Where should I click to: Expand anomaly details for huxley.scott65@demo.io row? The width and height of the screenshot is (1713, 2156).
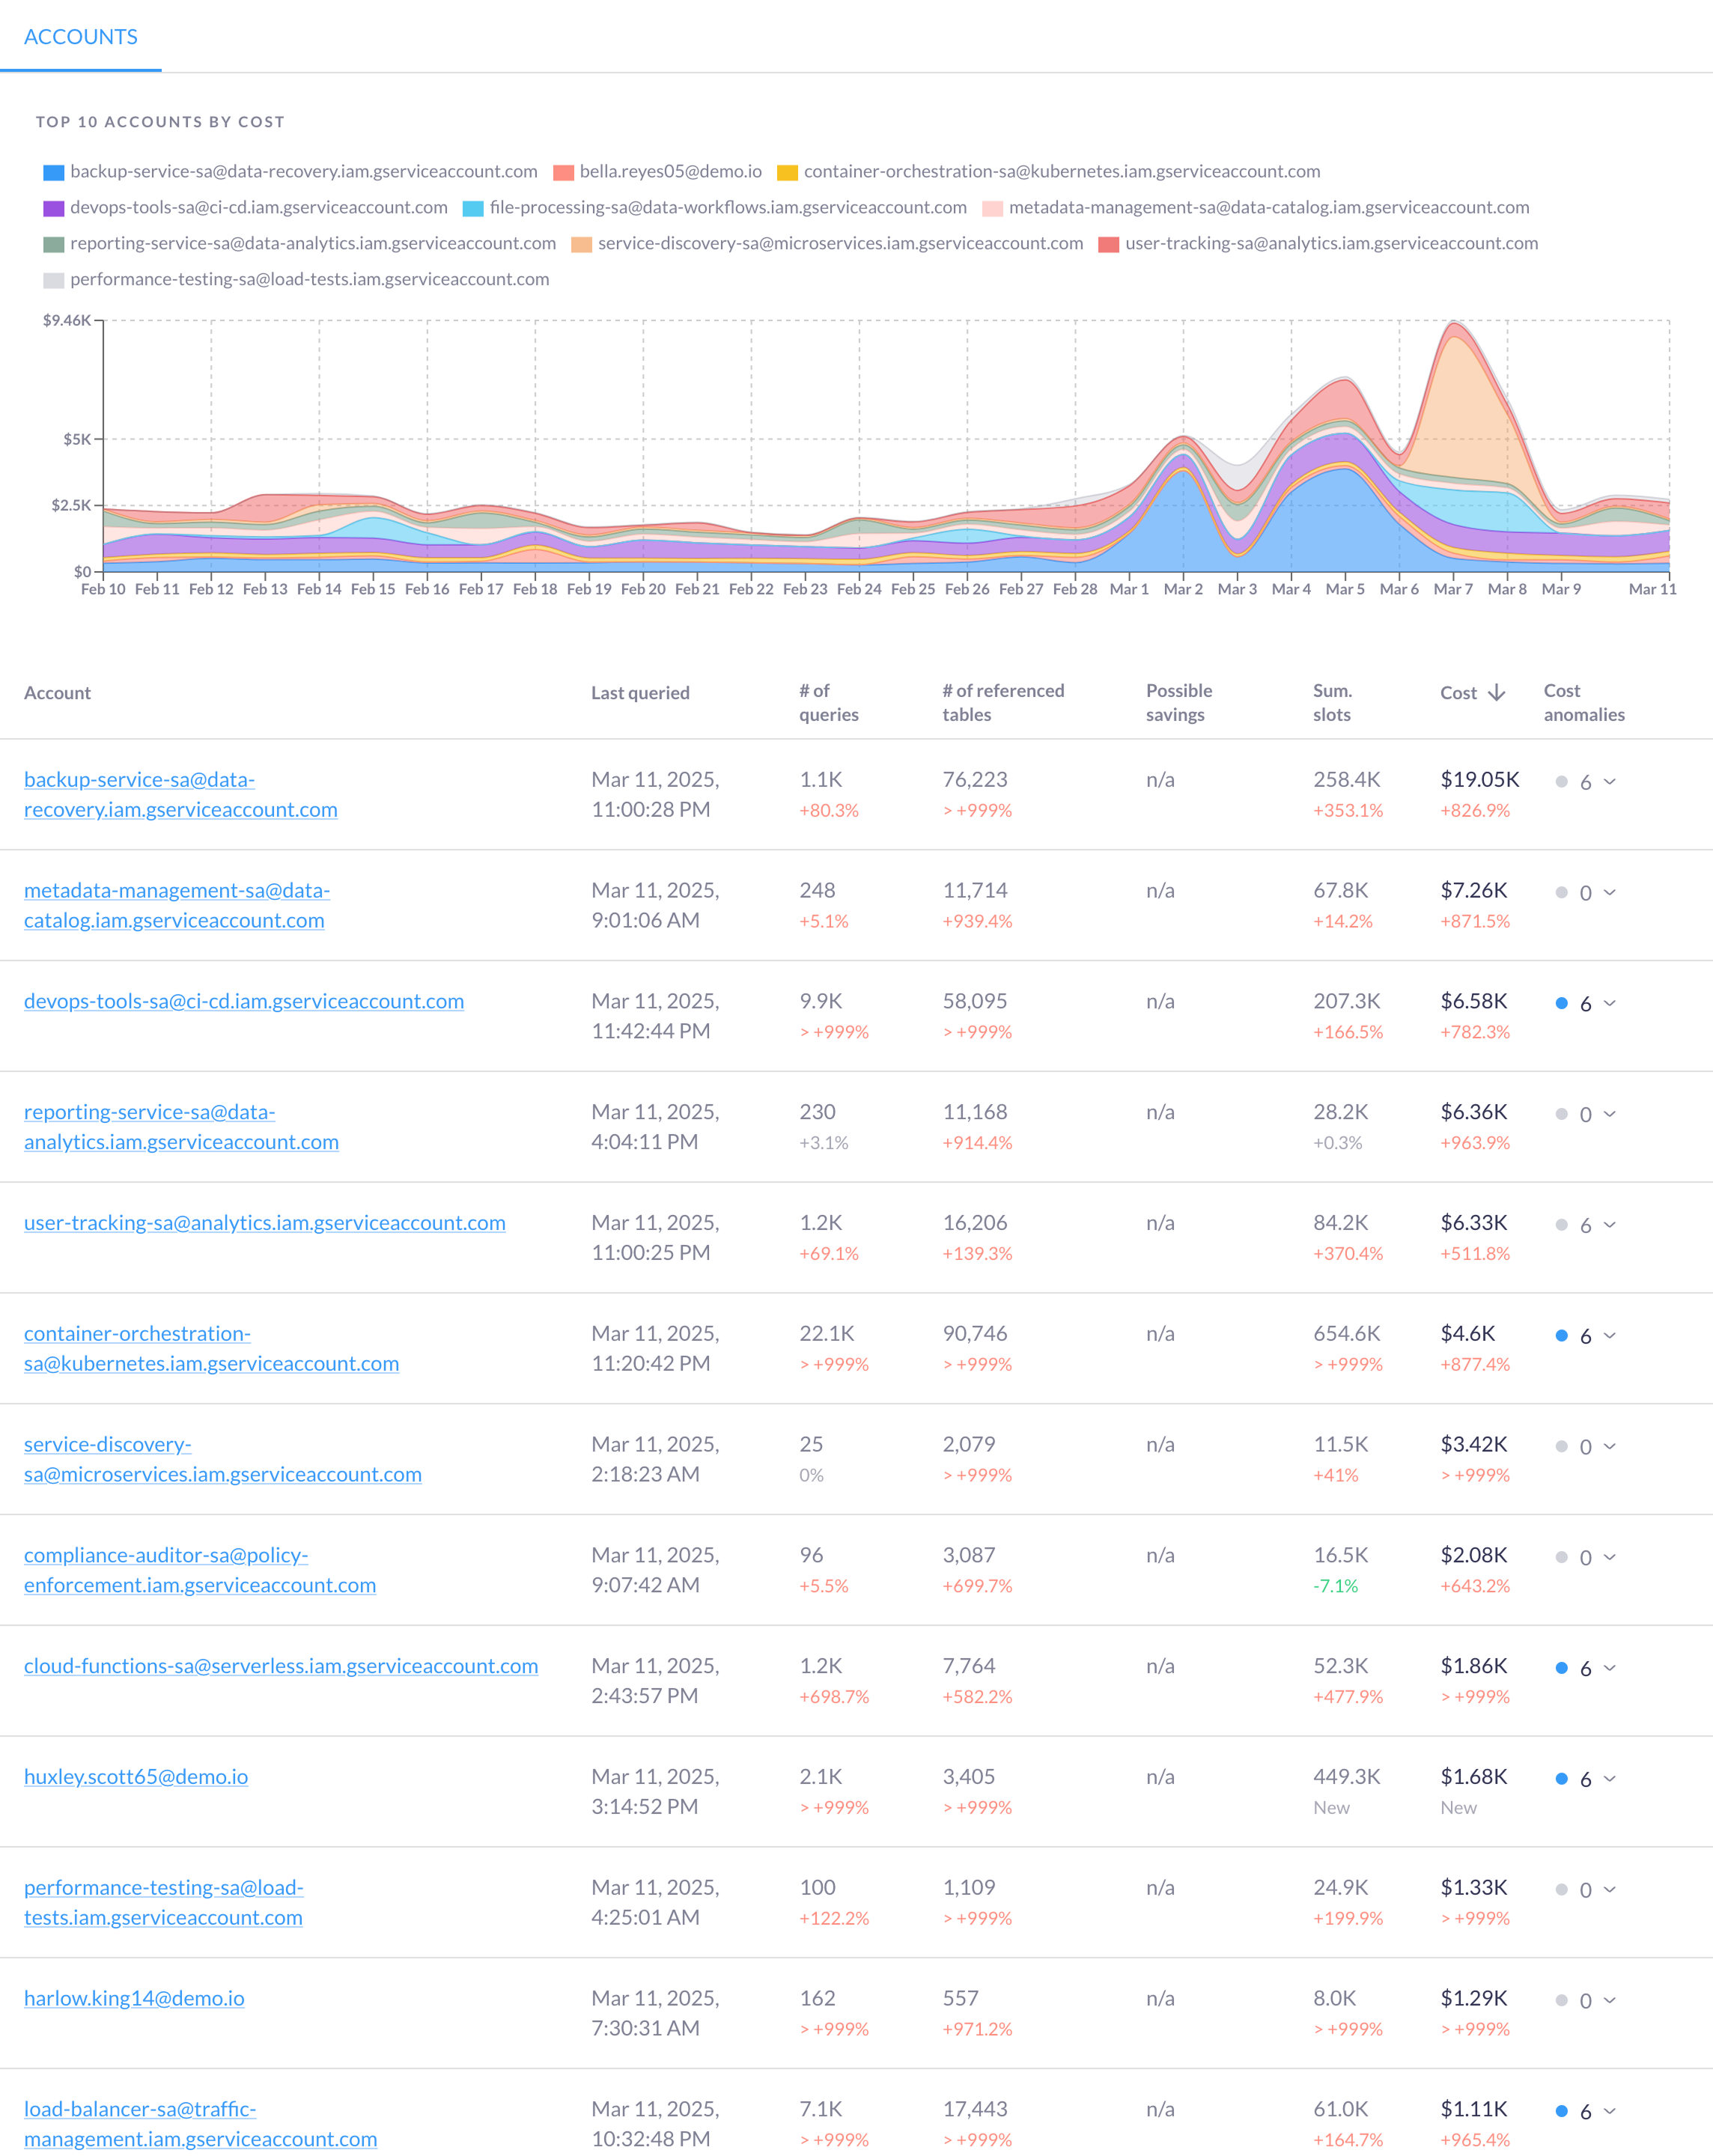tap(1611, 1779)
